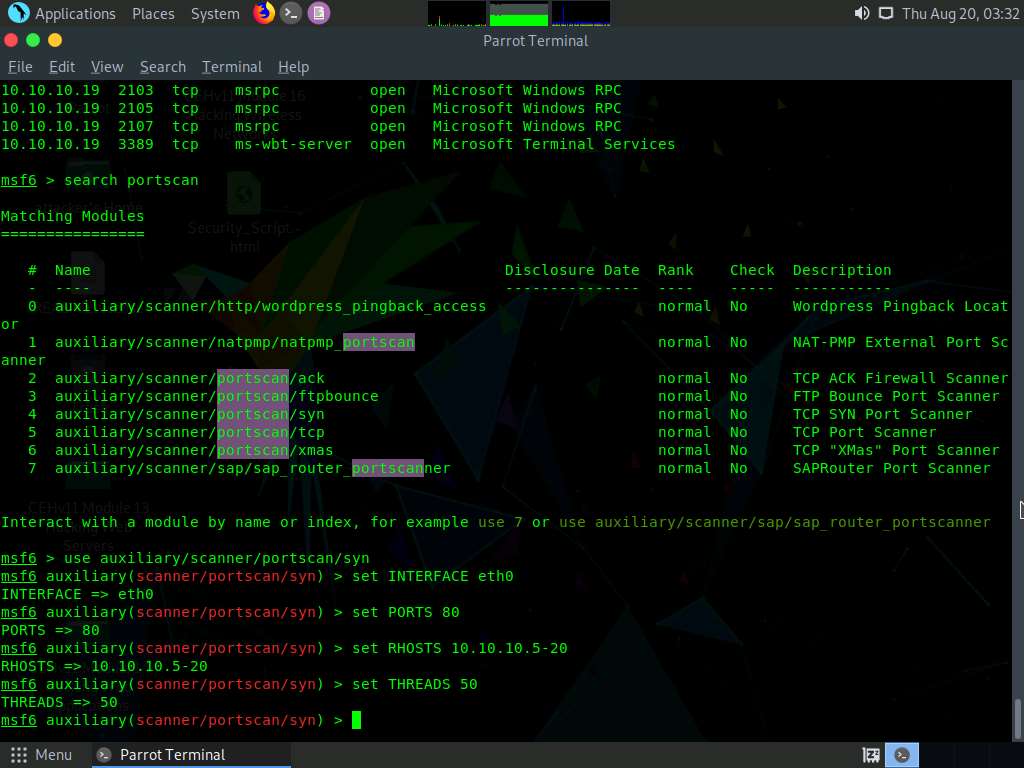This screenshot has height=768, width=1024.
Task: Click 'FTP Bounce Port Scanner' description
Action: click(x=896, y=396)
